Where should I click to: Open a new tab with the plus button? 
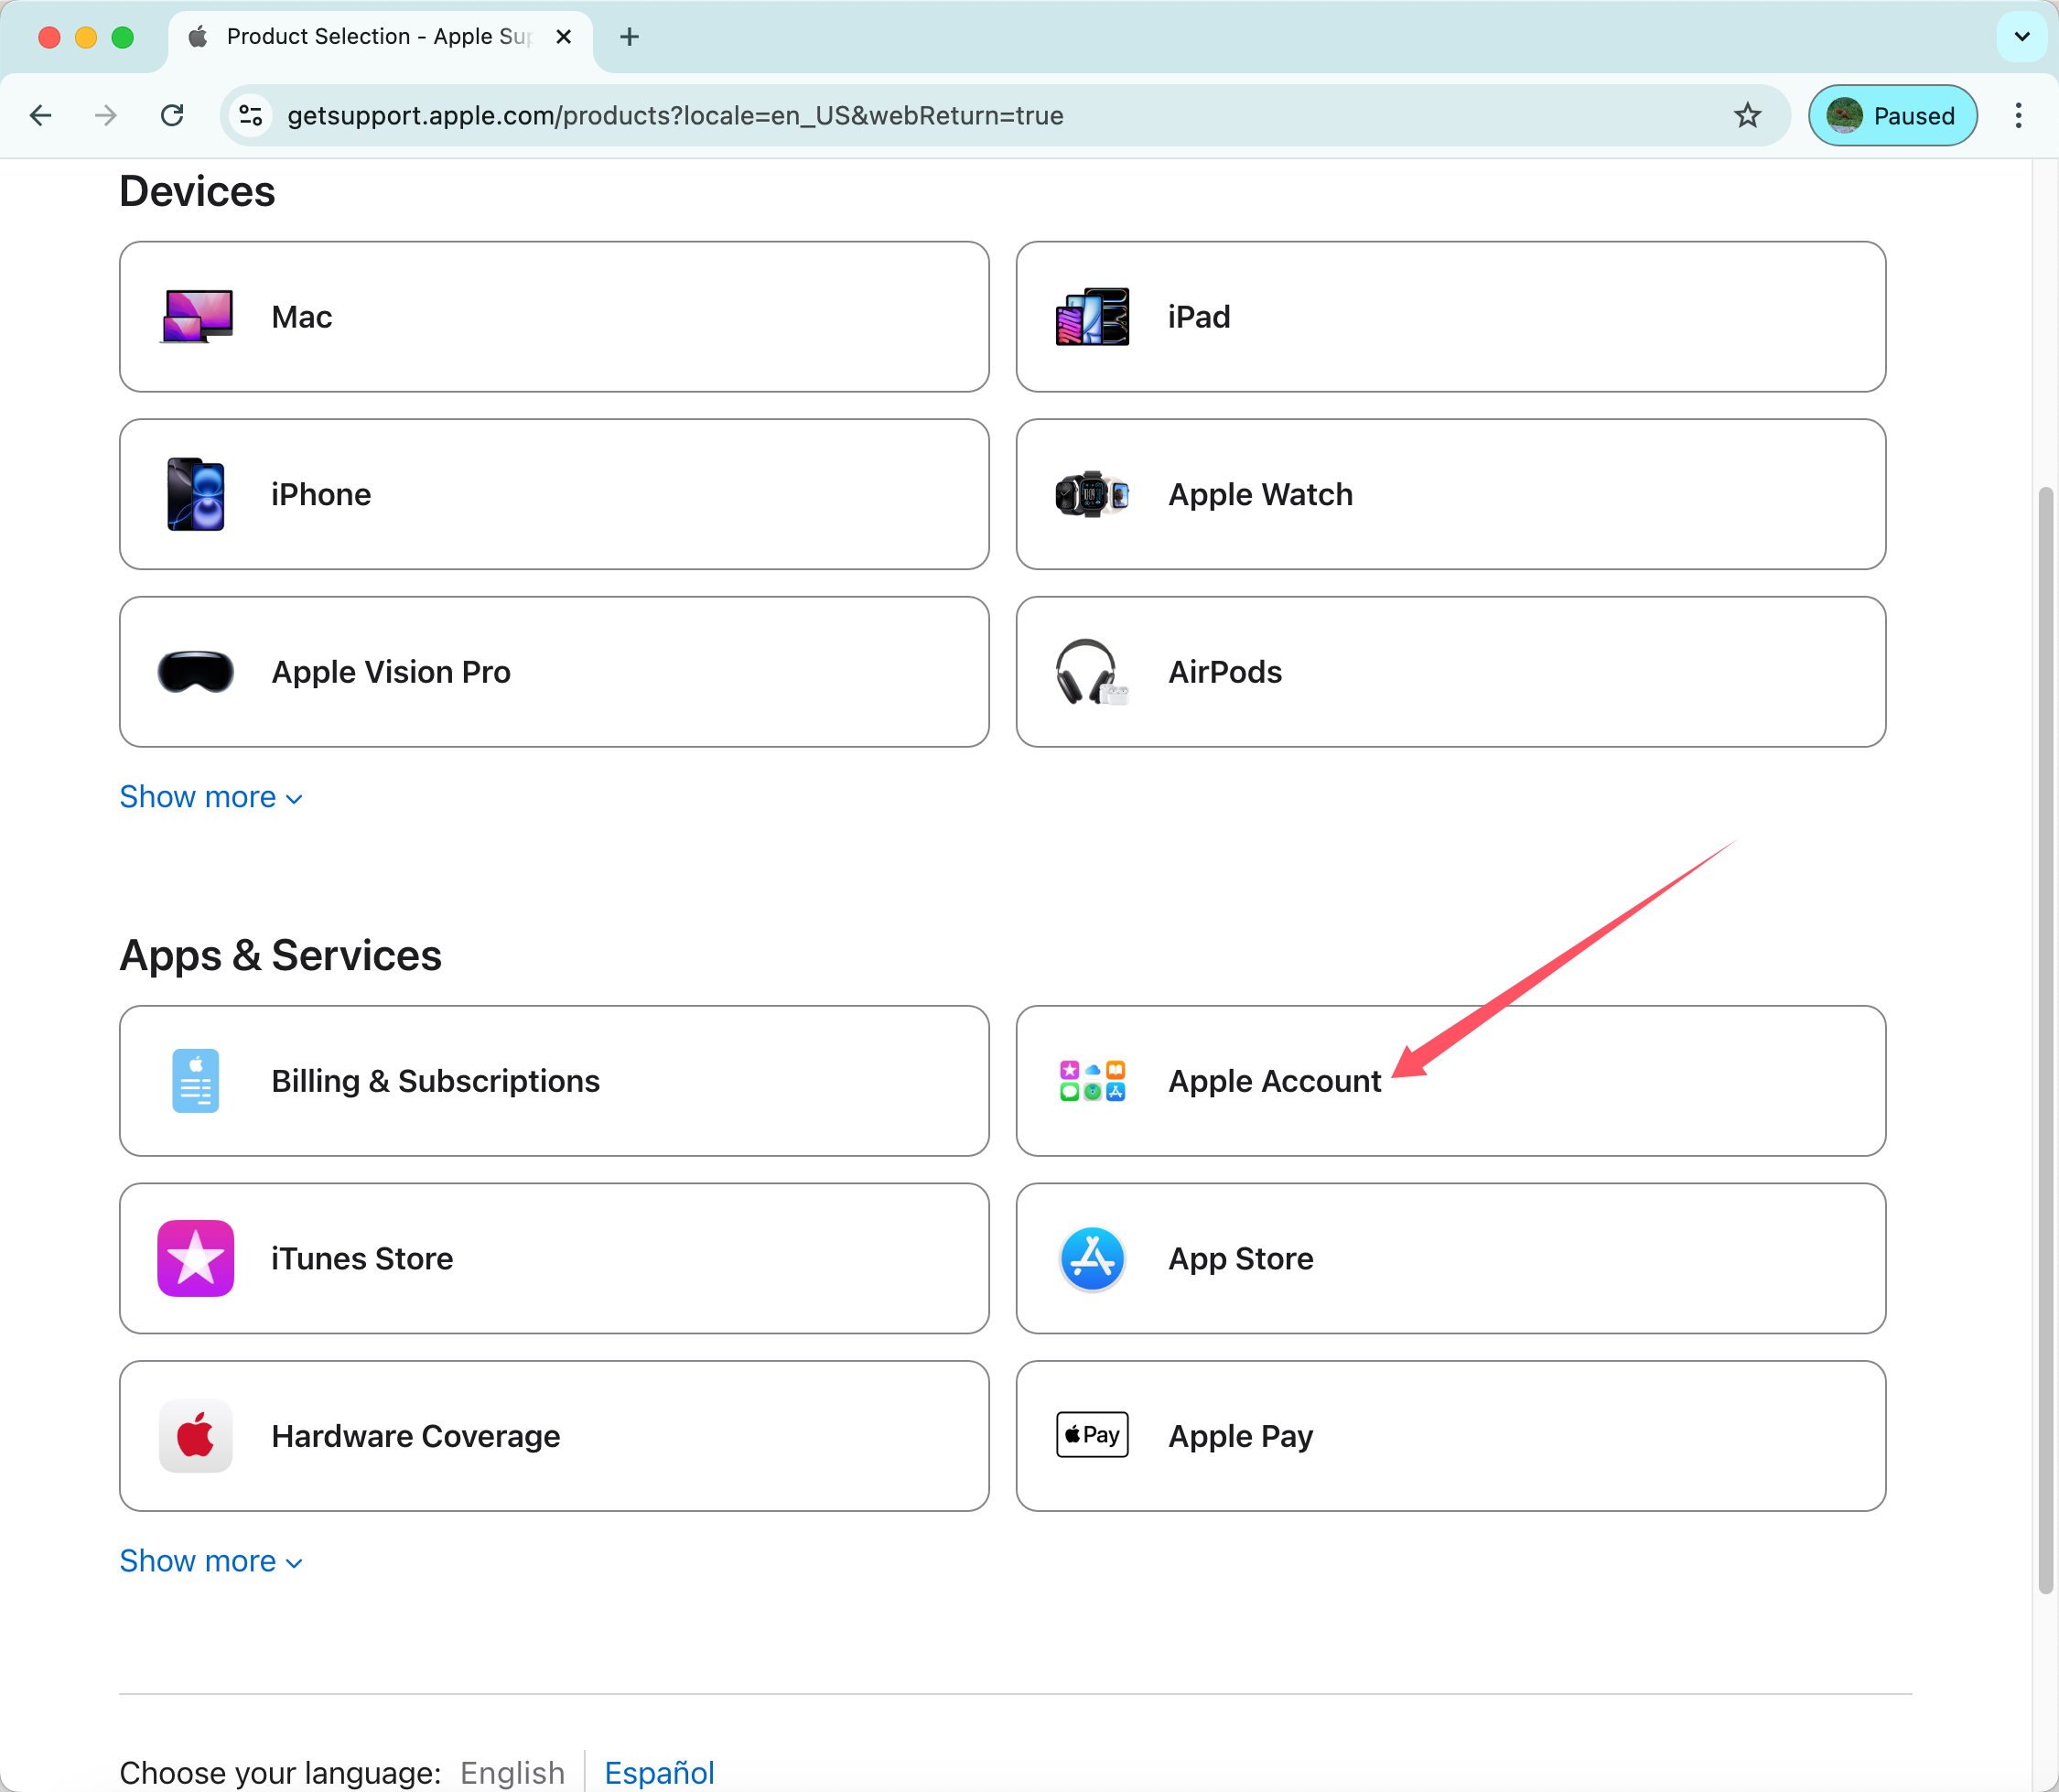629,37
